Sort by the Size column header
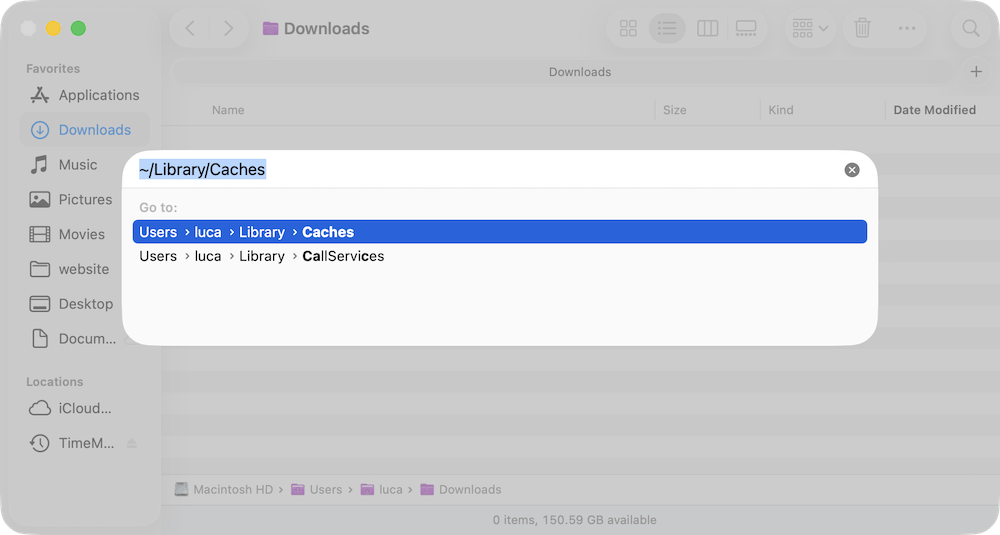 pyautogui.click(x=674, y=110)
